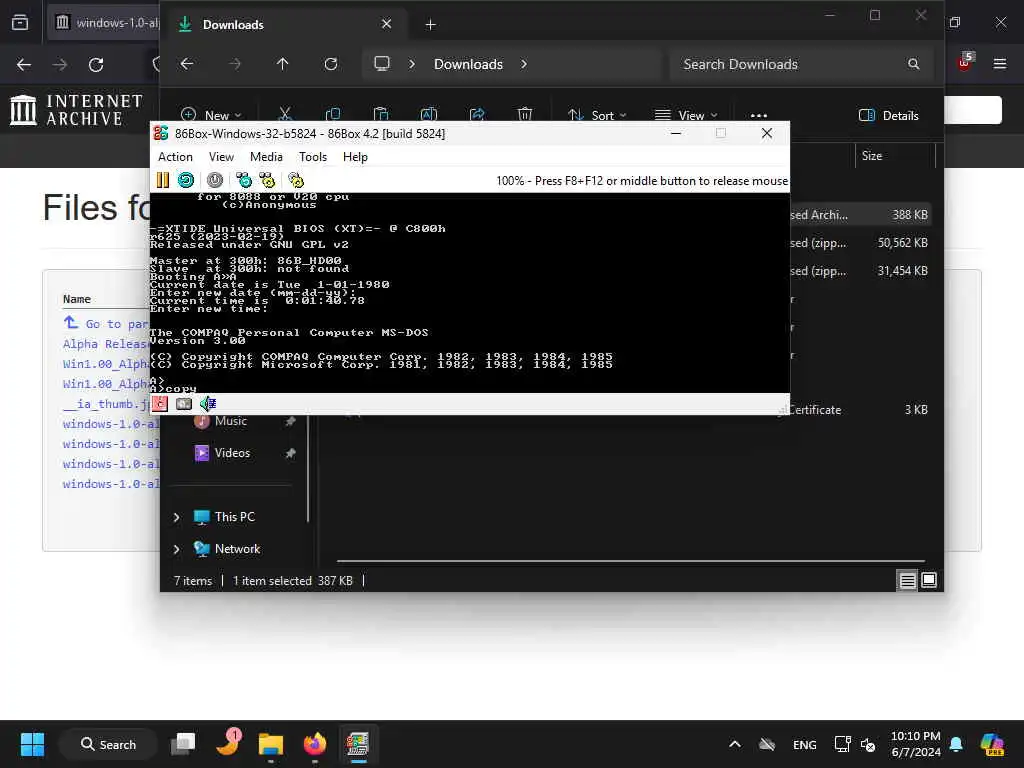The width and height of the screenshot is (1024, 768).
Task: Go back in File Explorer
Action: point(187,64)
